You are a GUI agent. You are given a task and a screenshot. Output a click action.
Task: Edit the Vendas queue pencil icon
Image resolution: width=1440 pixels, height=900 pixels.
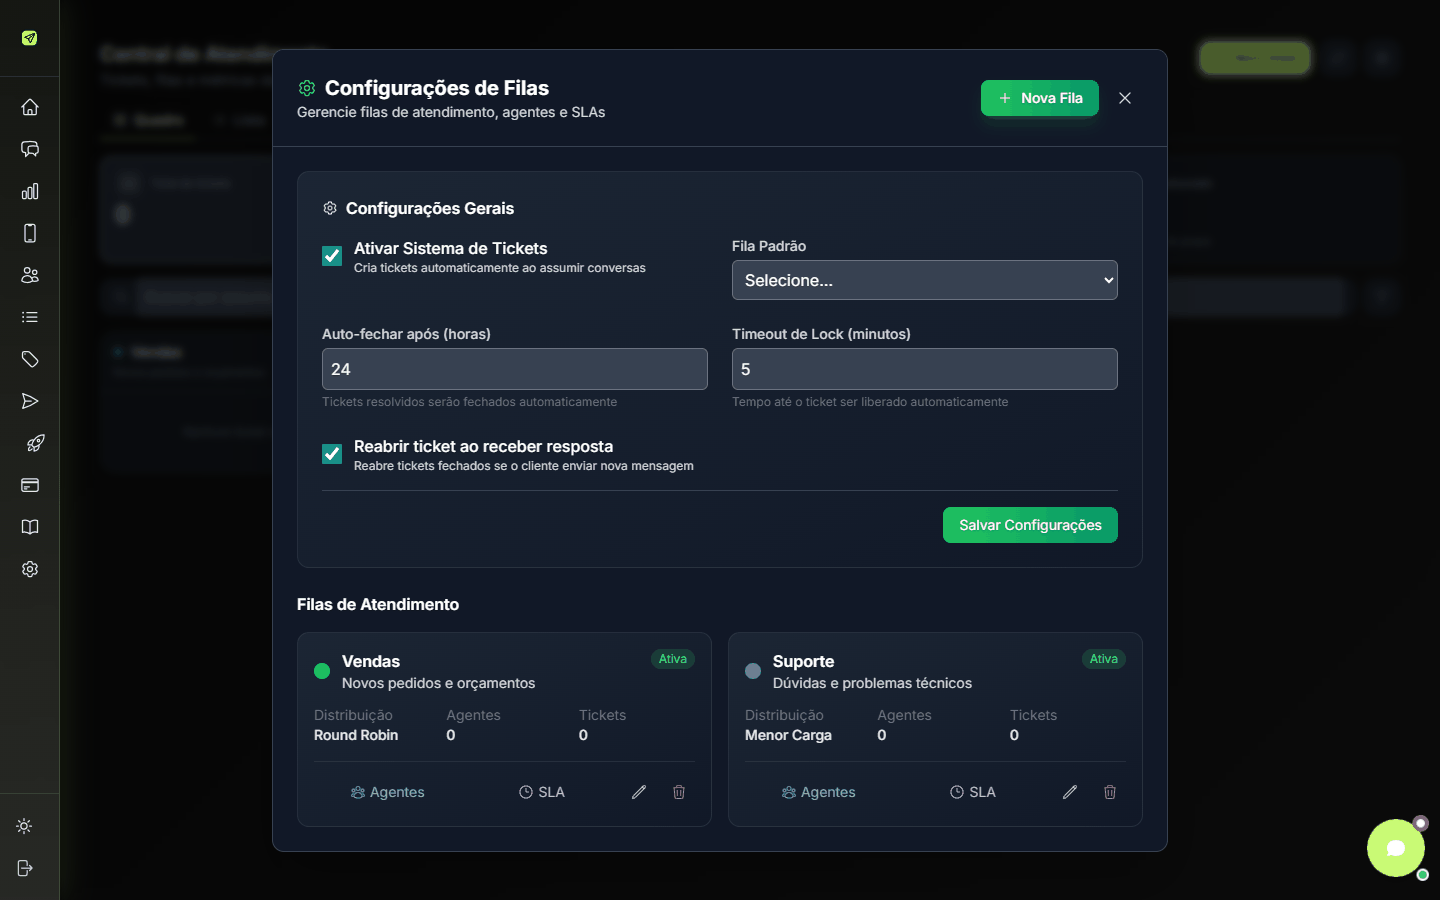pyautogui.click(x=639, y=792)
